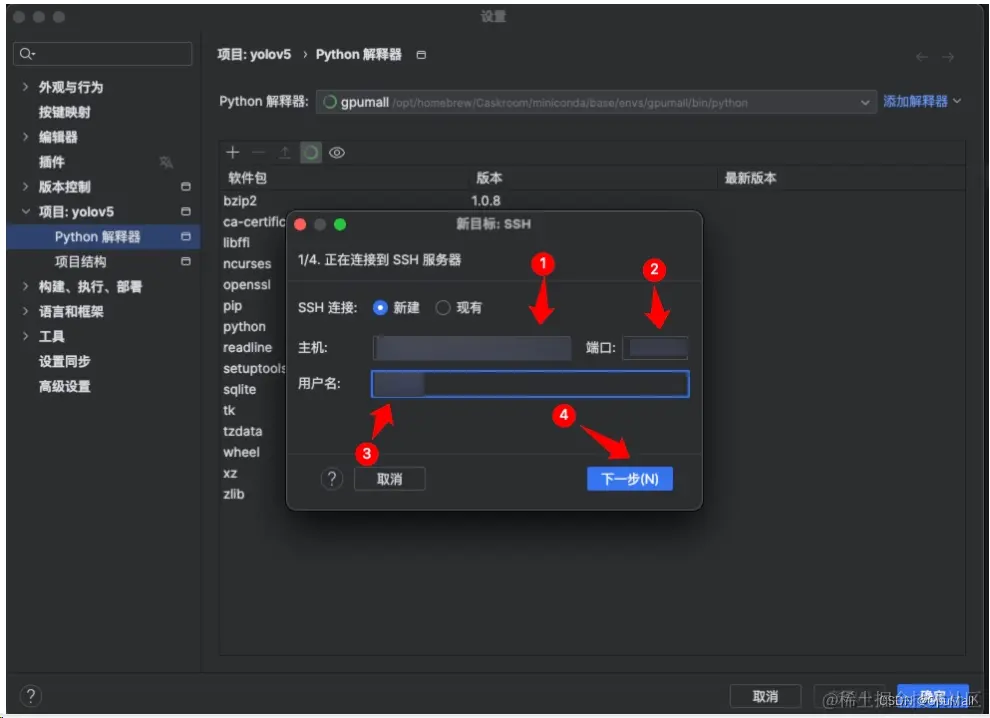Click 下一步(N) button in SSH dialog
The height and width of the screenshot is (718, 990).
tap(629, 479)
